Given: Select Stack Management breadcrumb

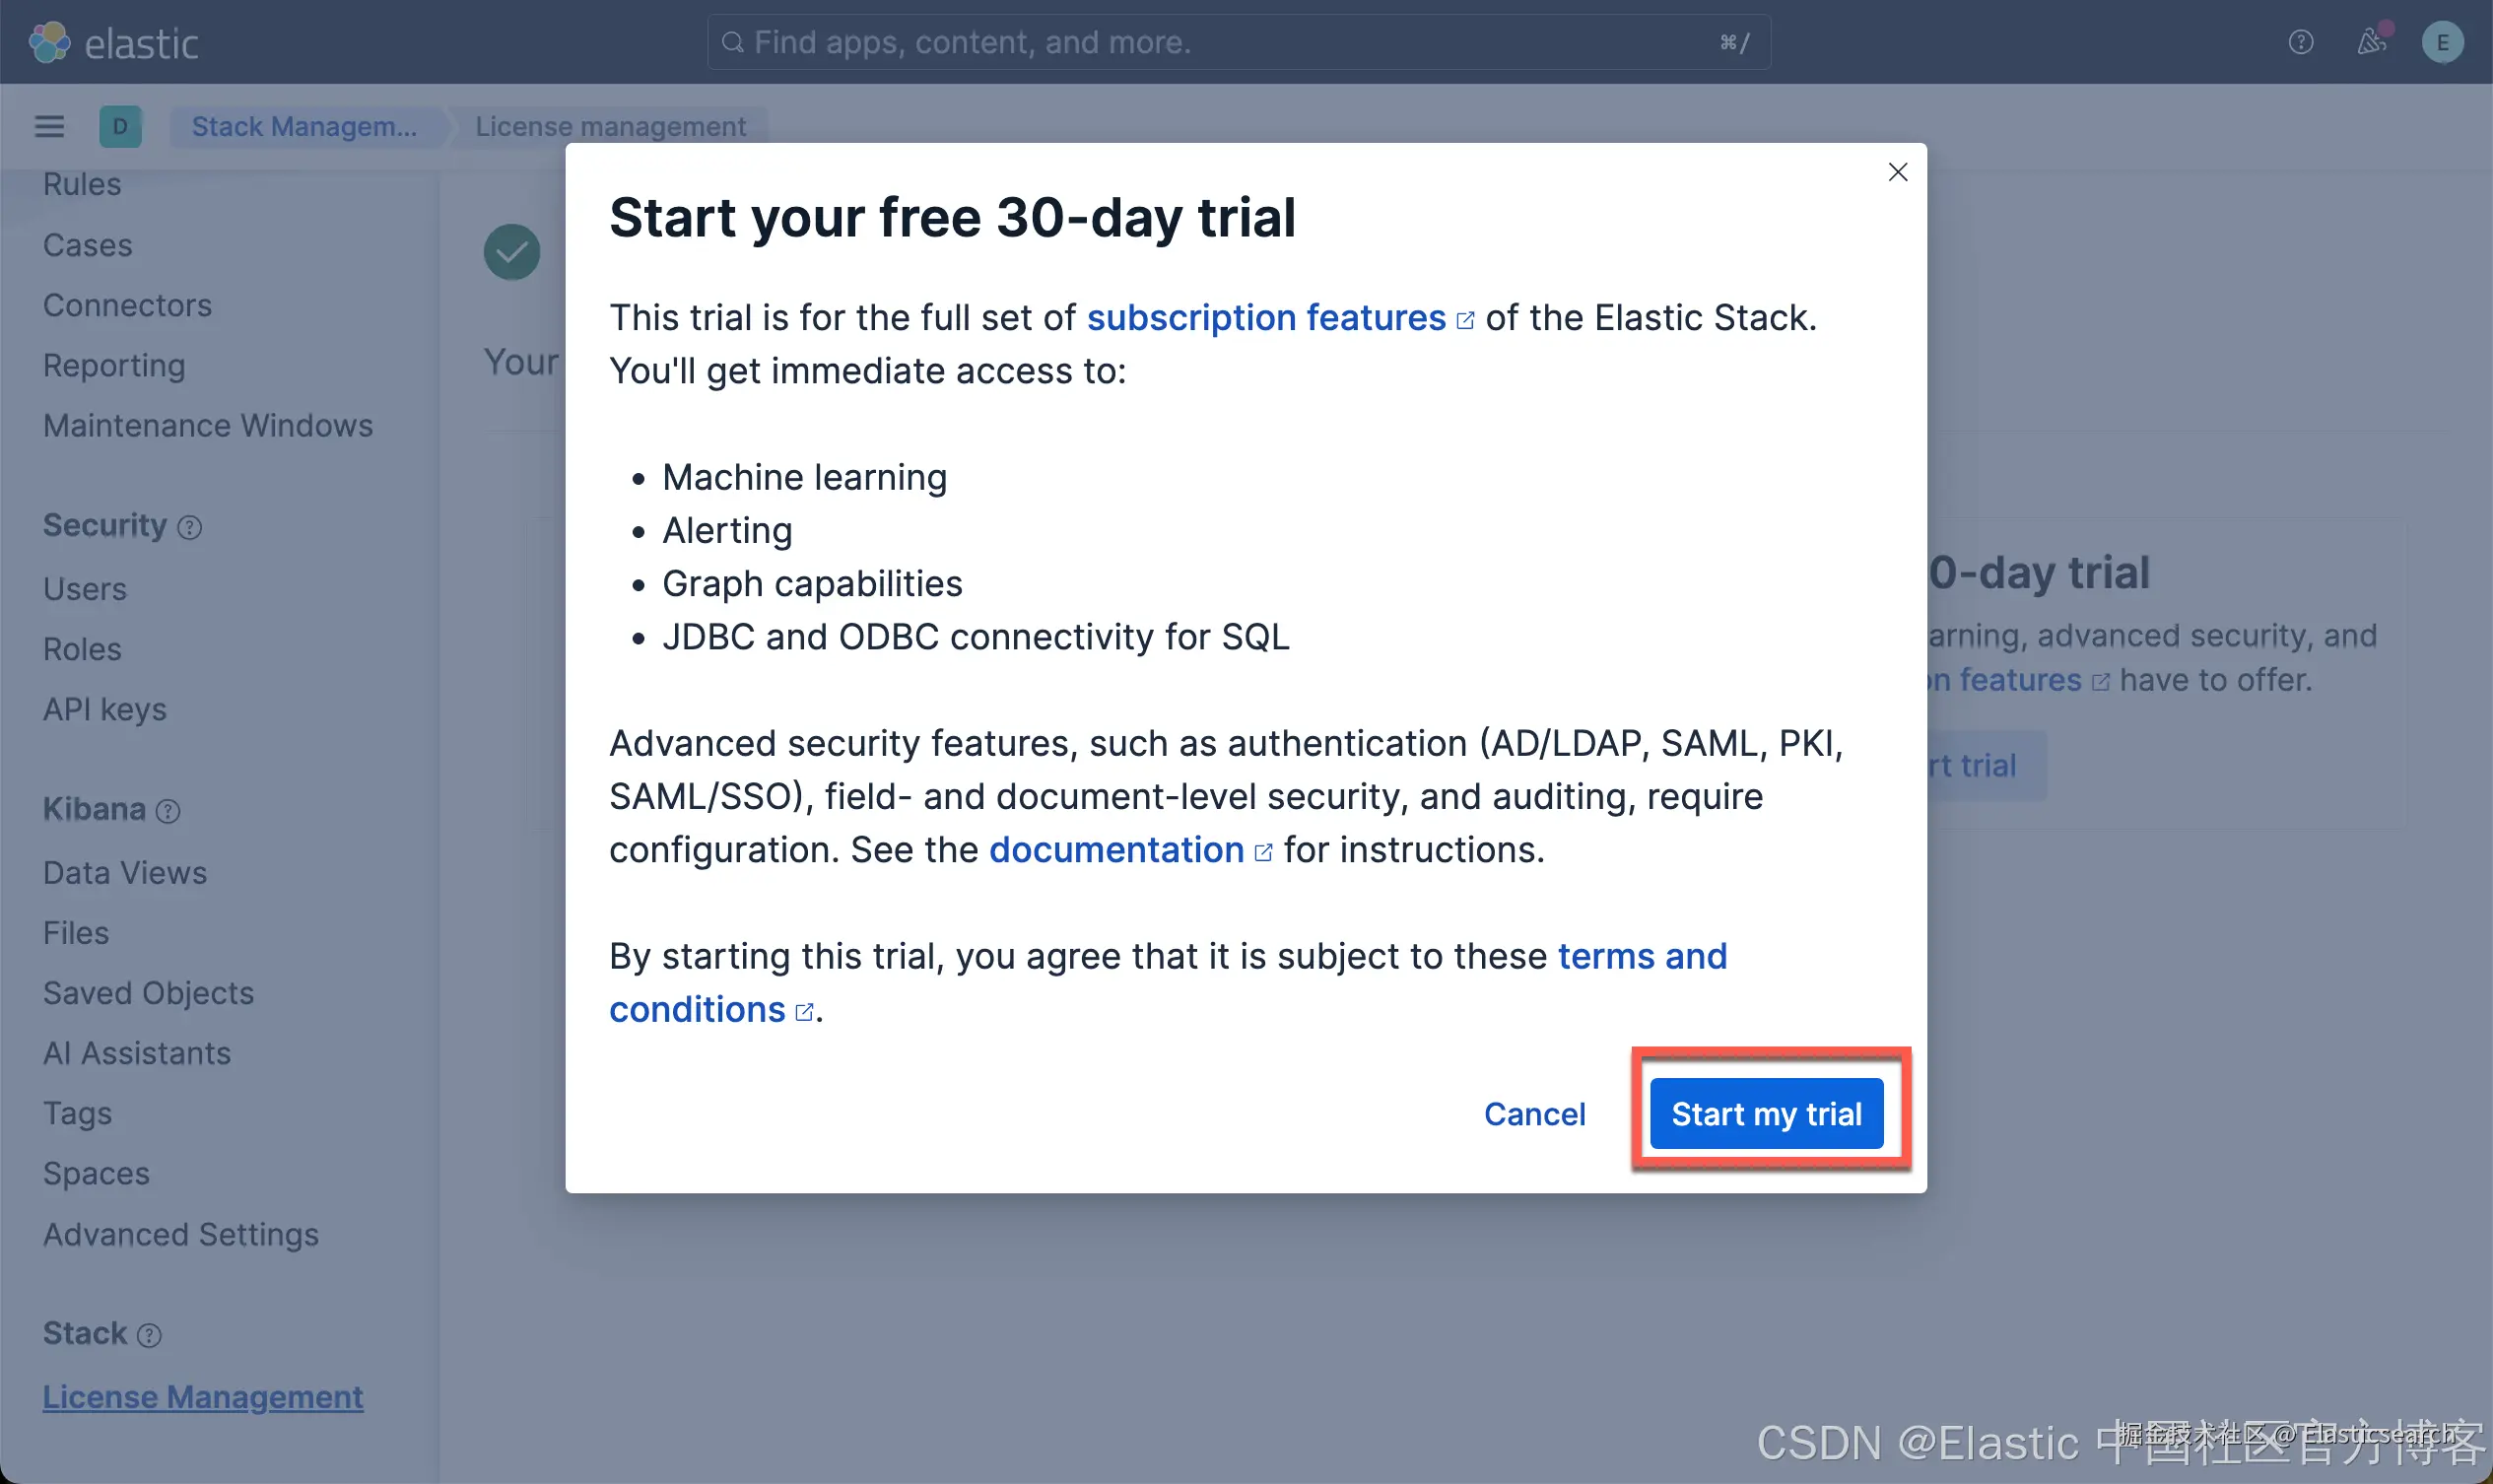Looking at the screenshot, I should 304,127.
